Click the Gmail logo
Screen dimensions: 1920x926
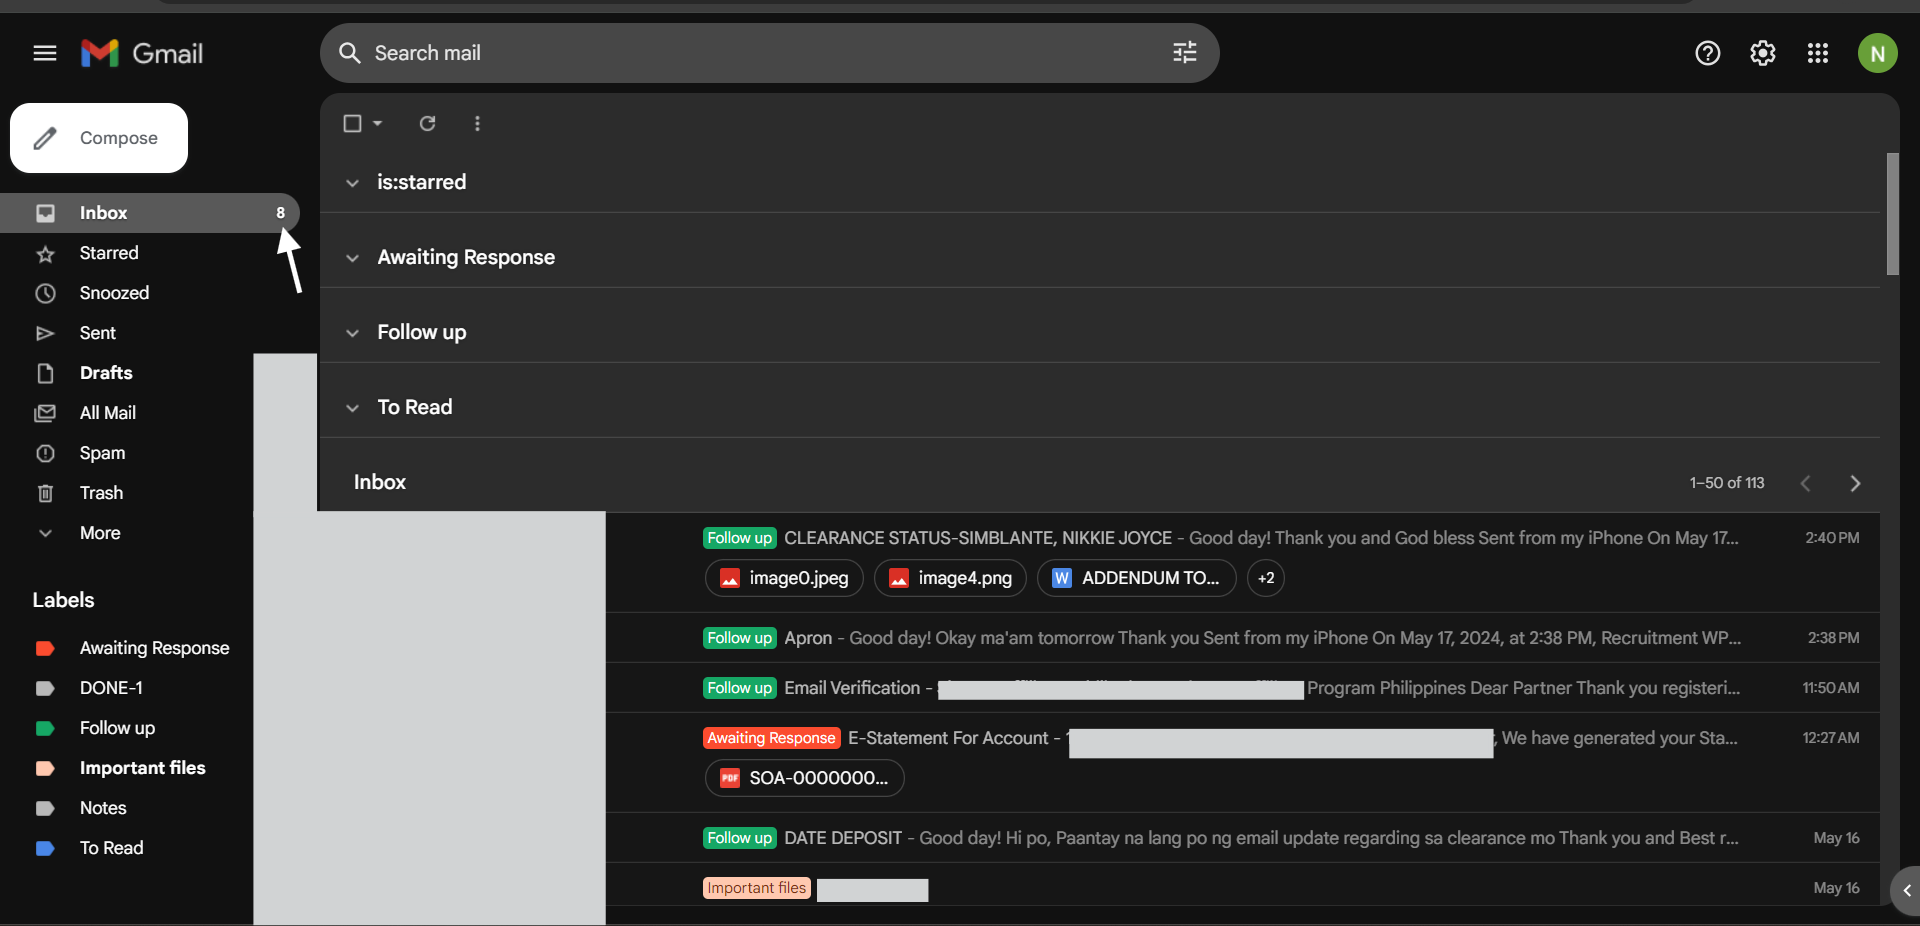pyautogui.click(x=142, y=53)
